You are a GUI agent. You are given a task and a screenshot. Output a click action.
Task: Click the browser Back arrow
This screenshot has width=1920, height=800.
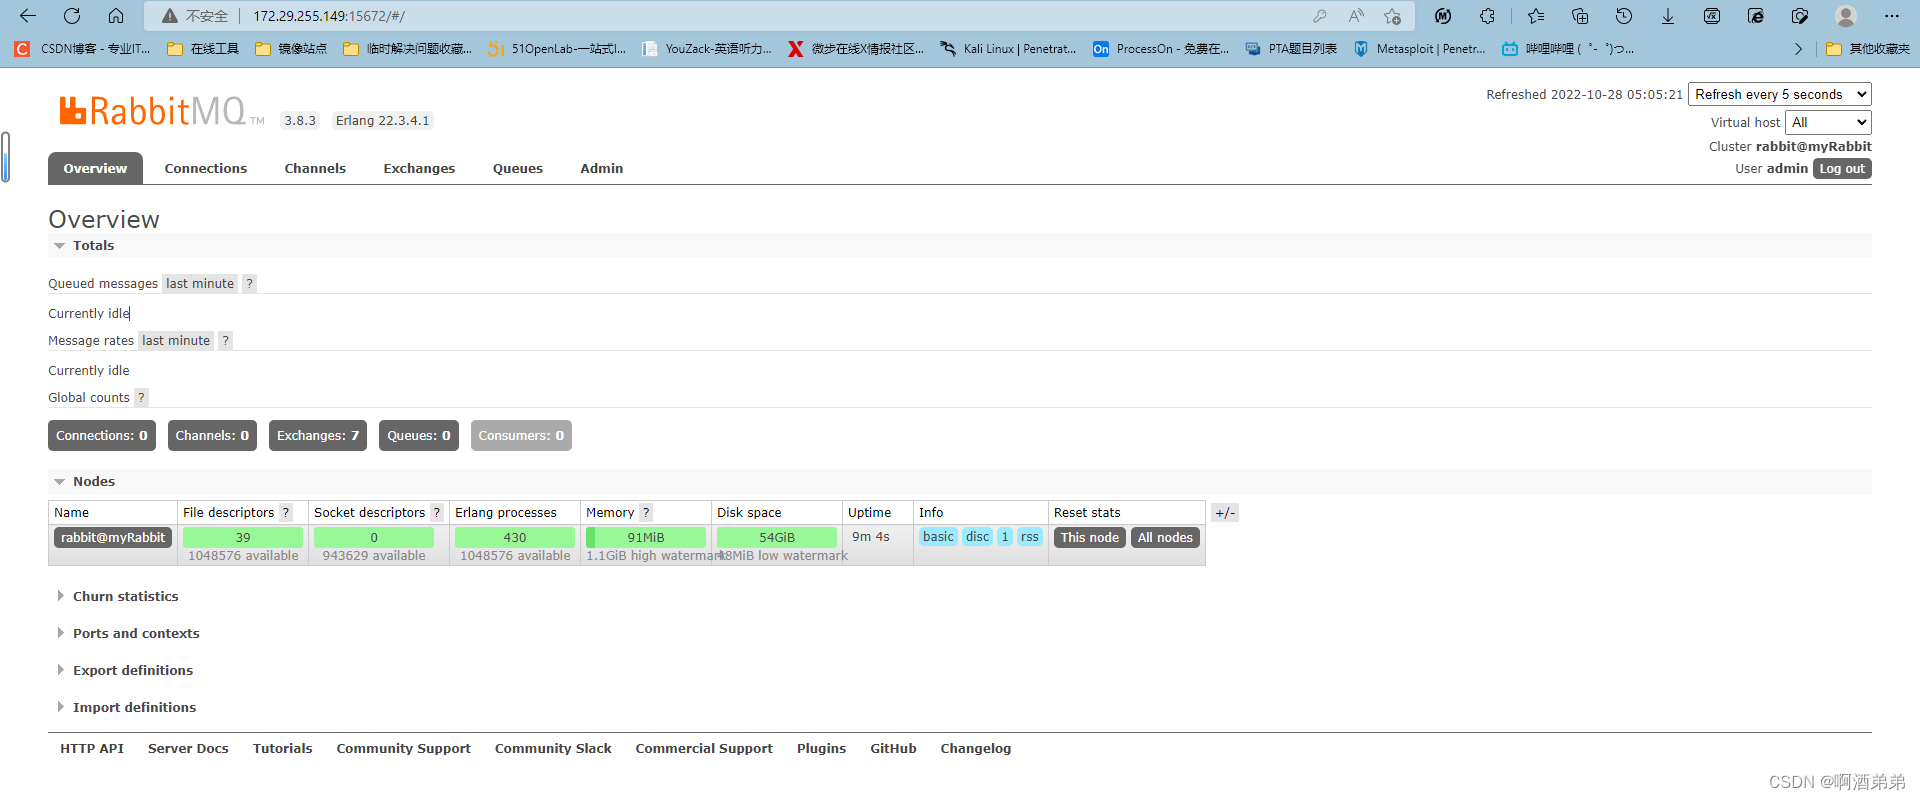pos(28,16)
